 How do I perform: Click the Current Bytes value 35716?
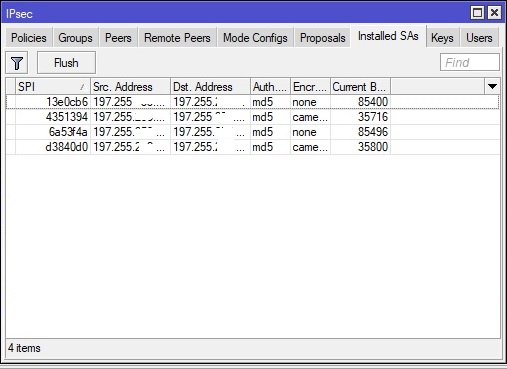pyautogui.click(x=373, y=117)
